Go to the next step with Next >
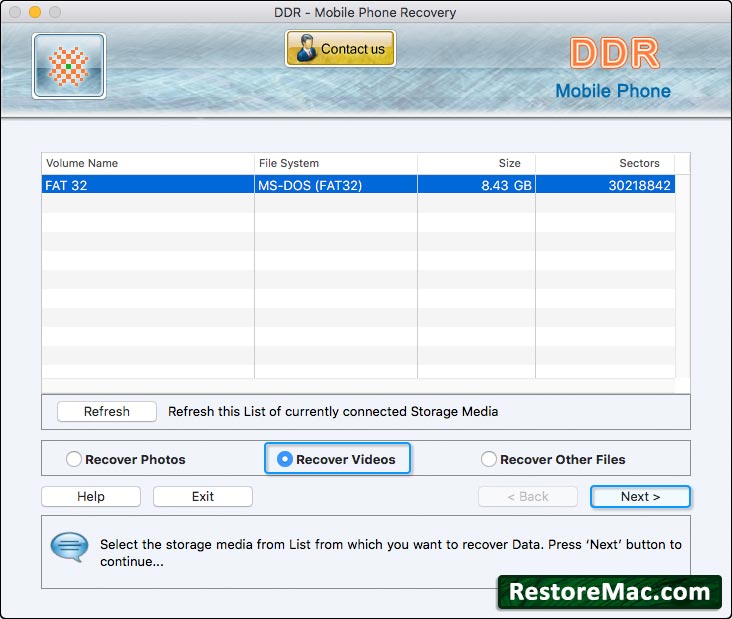 coord(640,496)
